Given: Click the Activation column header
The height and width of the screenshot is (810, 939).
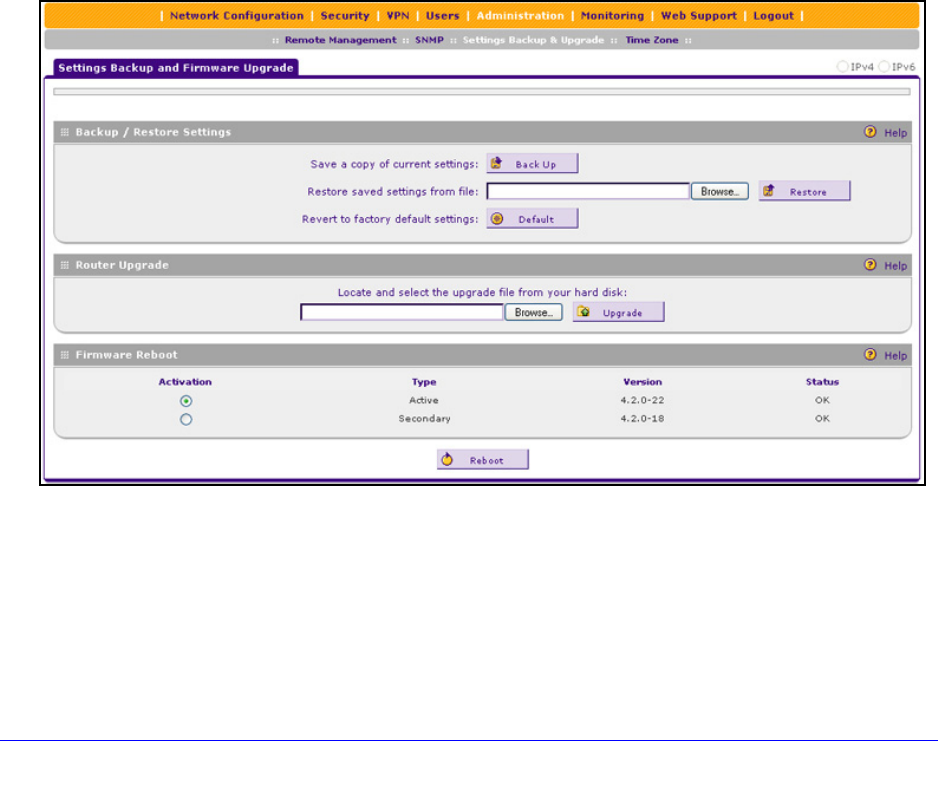Looking at the screenshot, I should [x=185, y=381].
